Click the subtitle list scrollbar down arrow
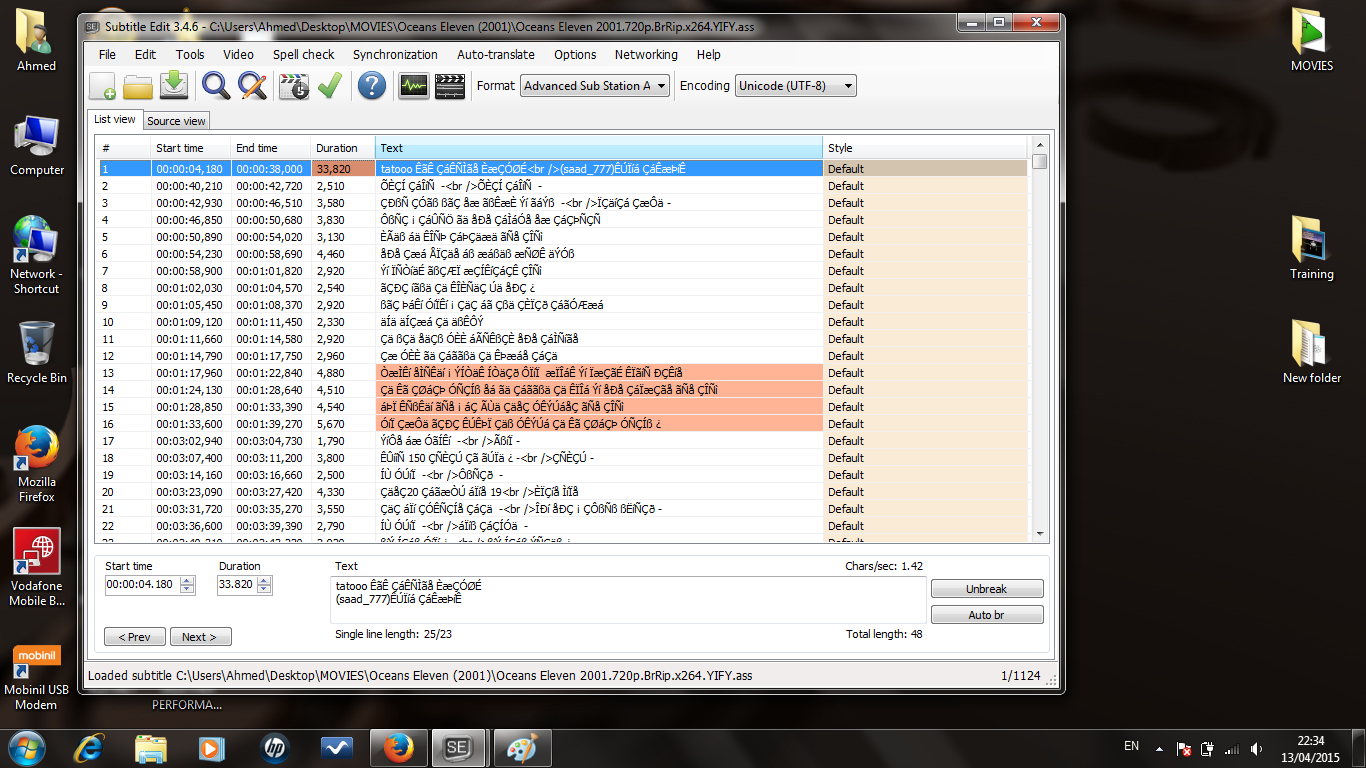This screenshot has width=1366, height=768. tap(1040, 534)
